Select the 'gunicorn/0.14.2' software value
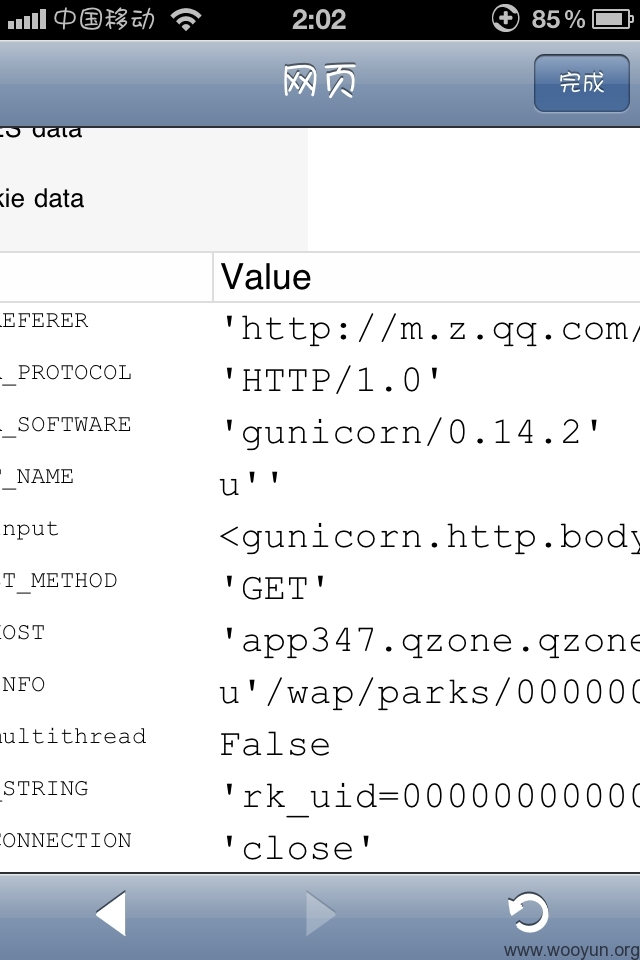The image size is (640, 960). [x=411, y=433]
